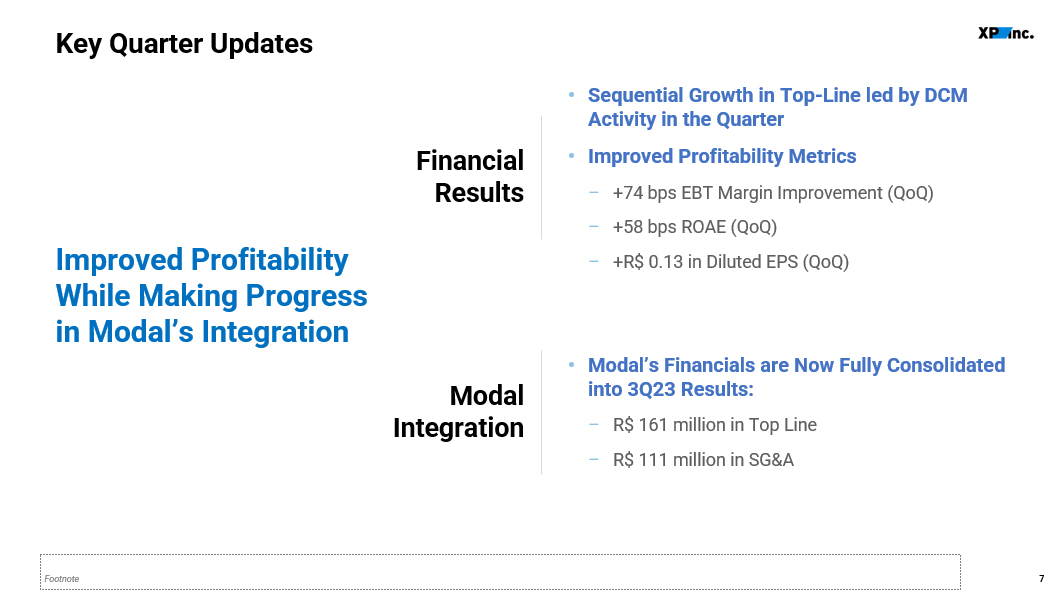Click the +R$ 0.13 Diluted EPS line
The width and height of the screenshot is (1064, 597).
pyautogui.click(x=731, y=262)
